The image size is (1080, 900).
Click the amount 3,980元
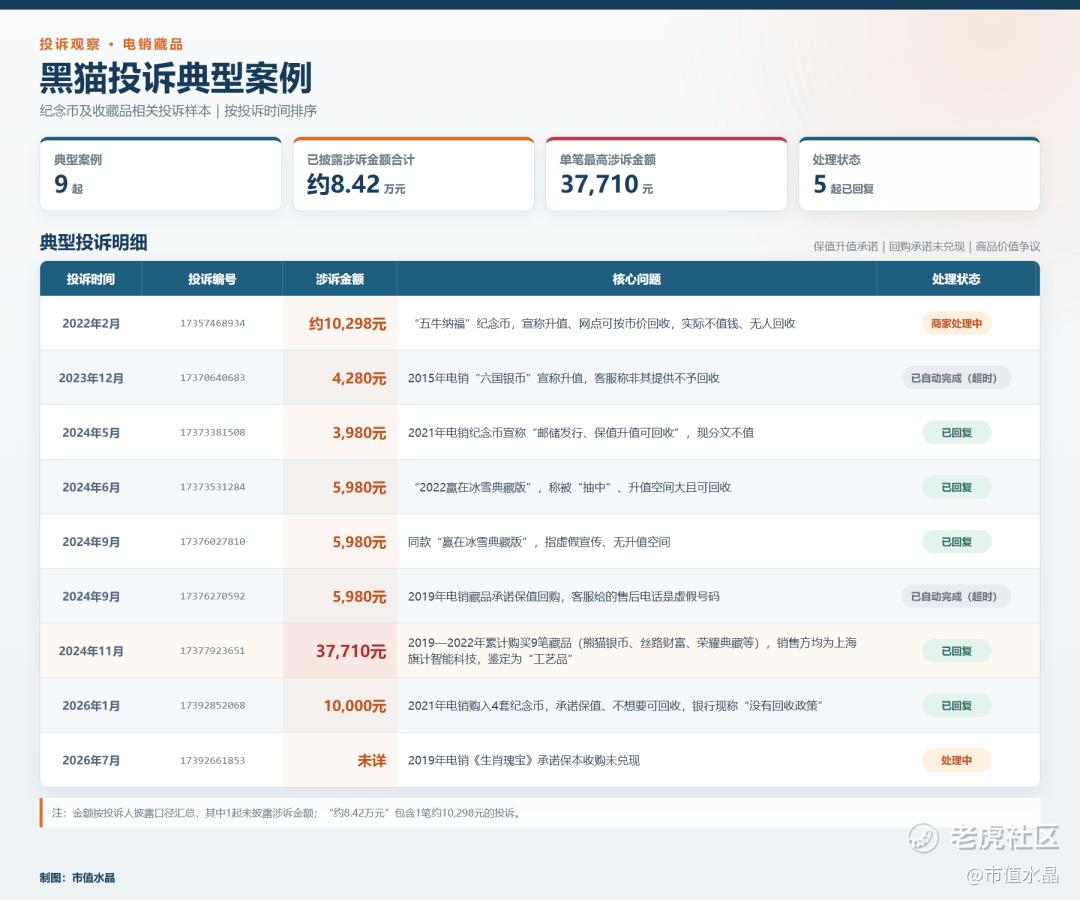pos(359,432)
